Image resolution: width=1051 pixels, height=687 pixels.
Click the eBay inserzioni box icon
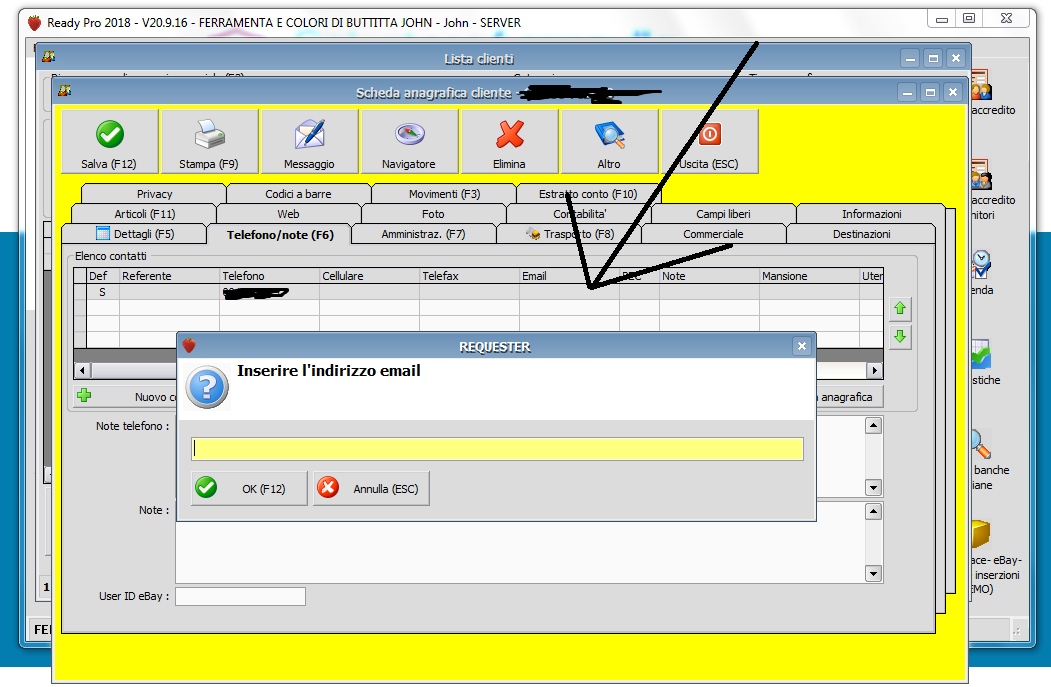coord(981,534)
